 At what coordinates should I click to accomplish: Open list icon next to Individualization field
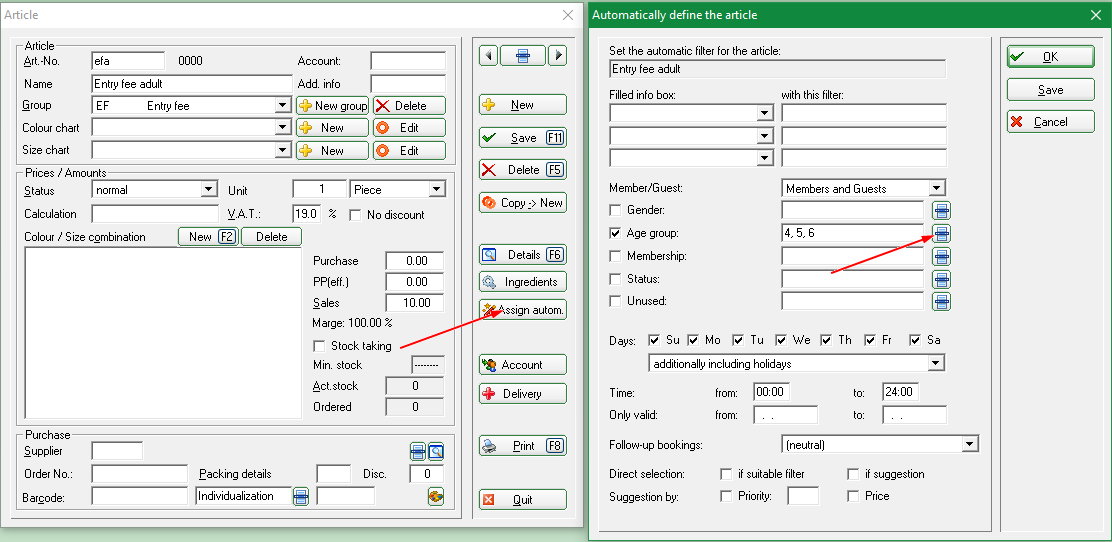[300, 496]
